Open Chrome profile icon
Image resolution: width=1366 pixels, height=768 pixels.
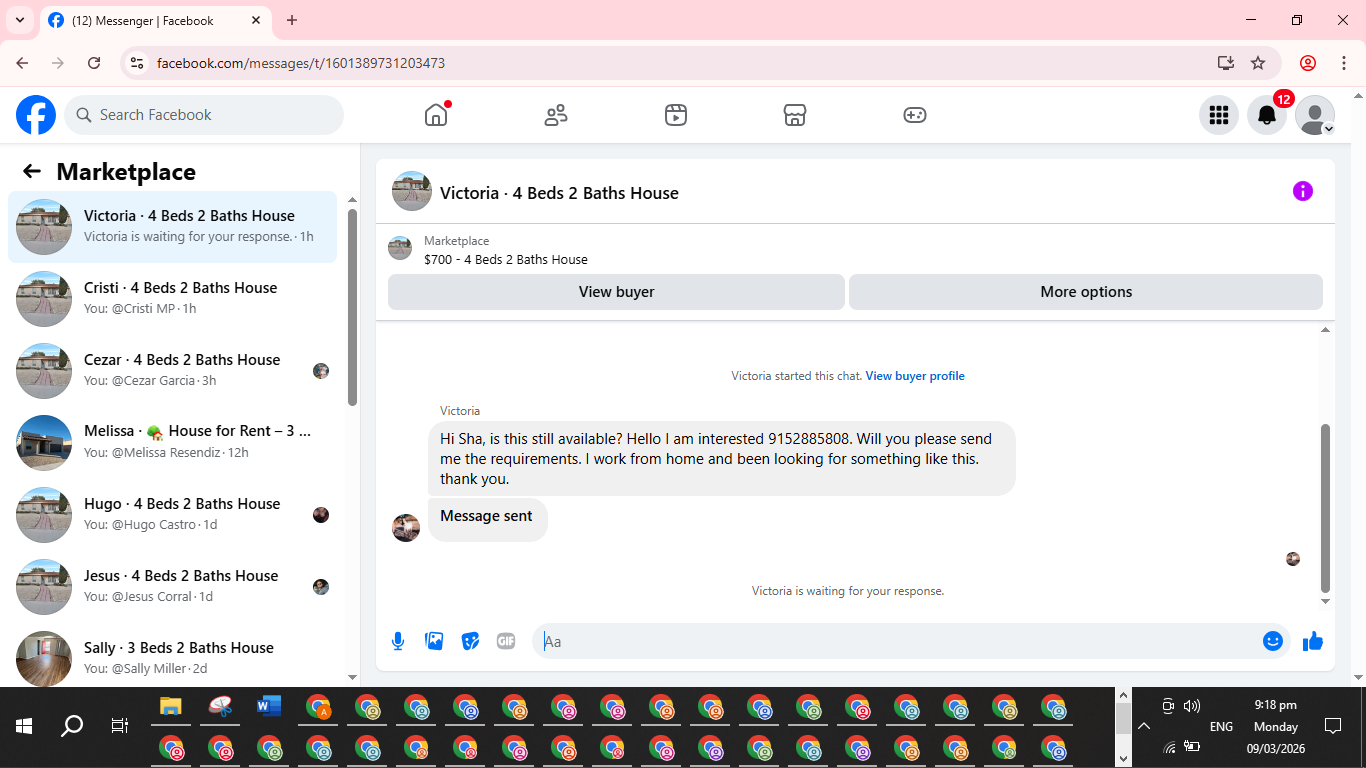tap(1308, 63)
